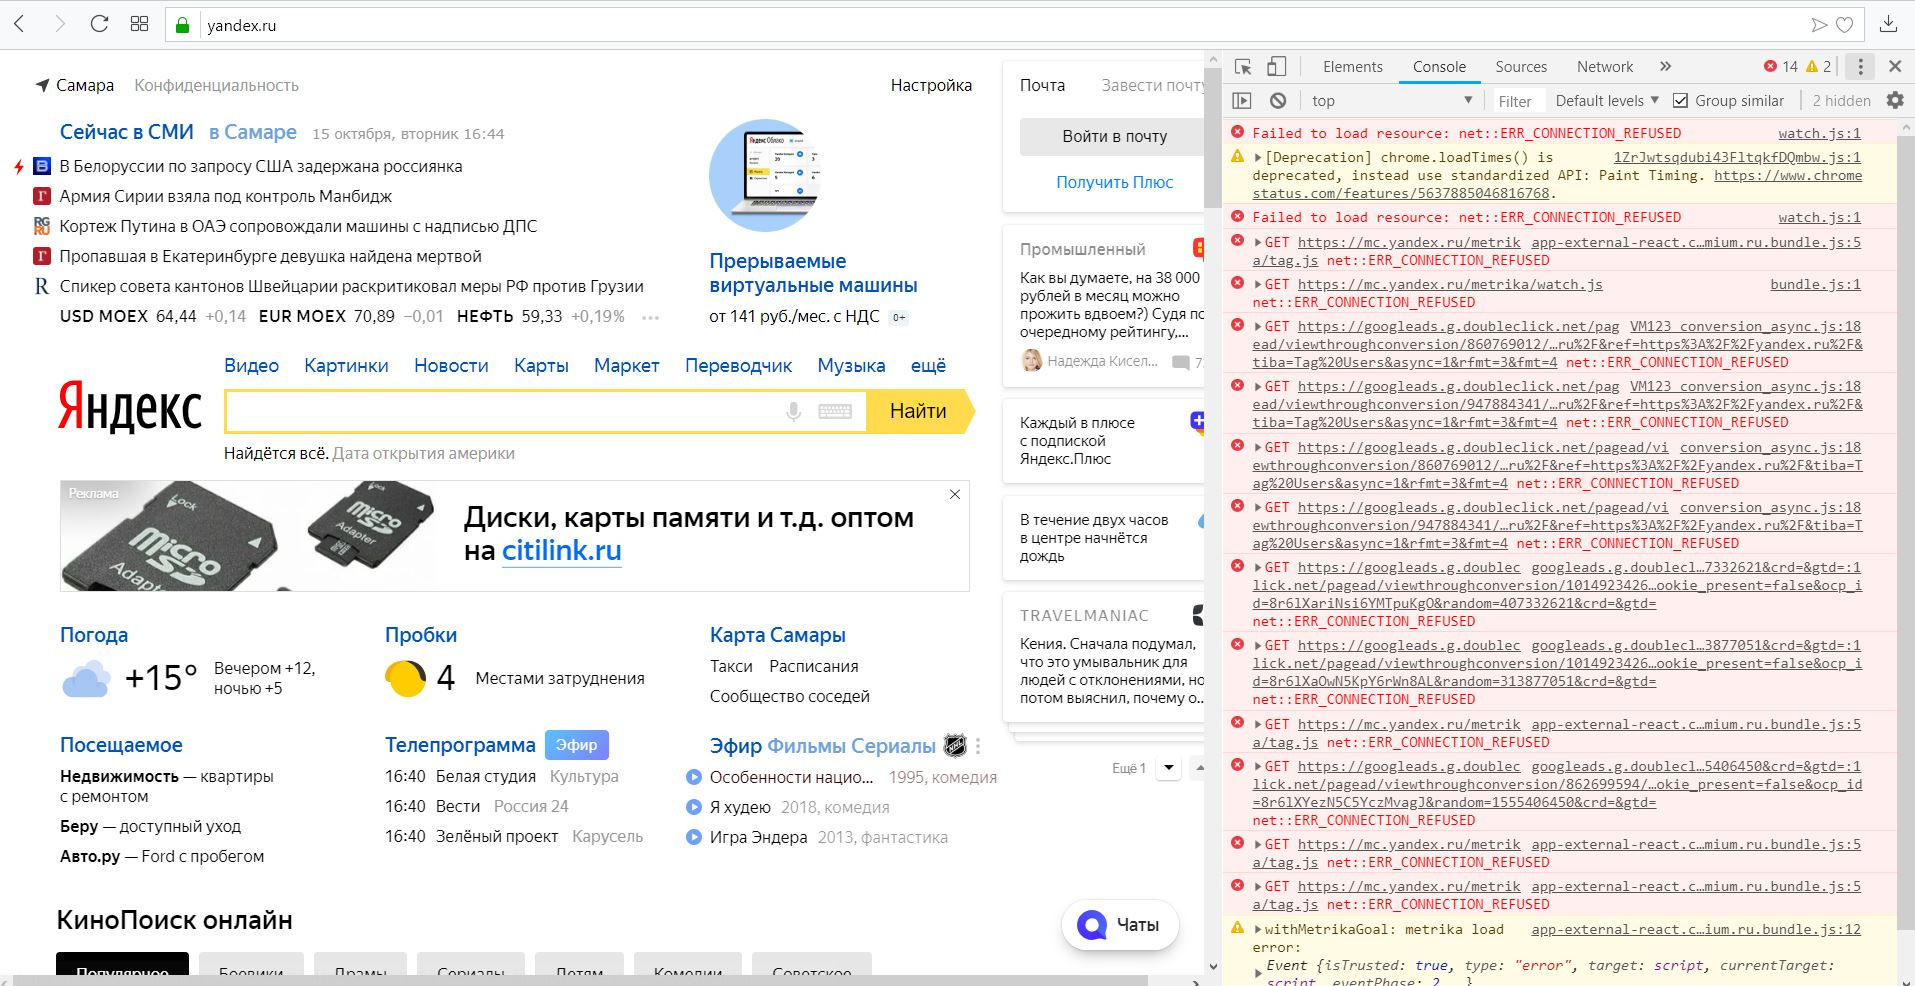Open the on-screen keyboard icon
This screenshot has height=986, width=1915.
835,411
